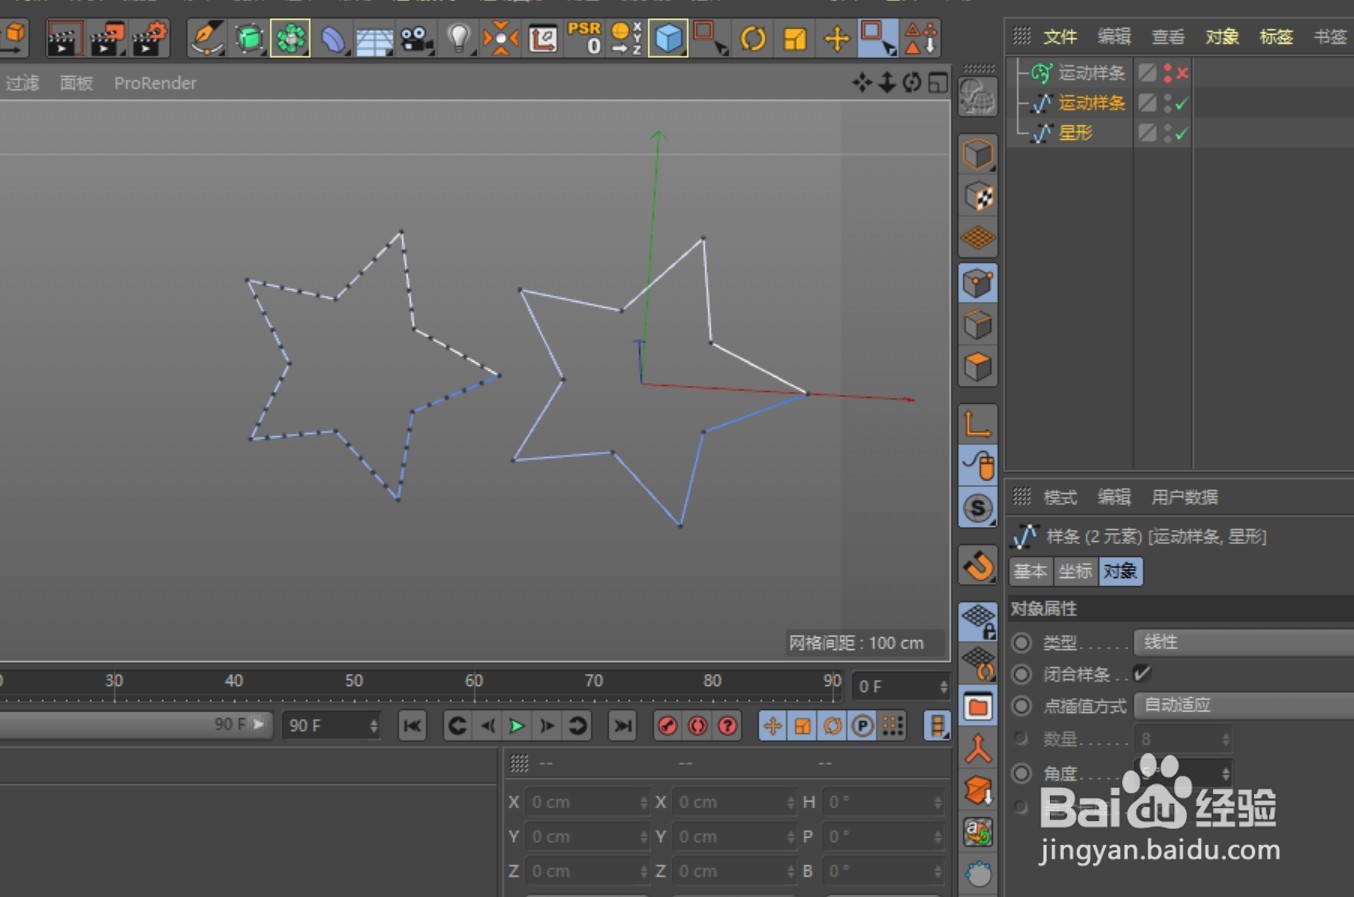Switch to Model mode cube icon
Screen dimensions: 1354x897
pos(978,154)
